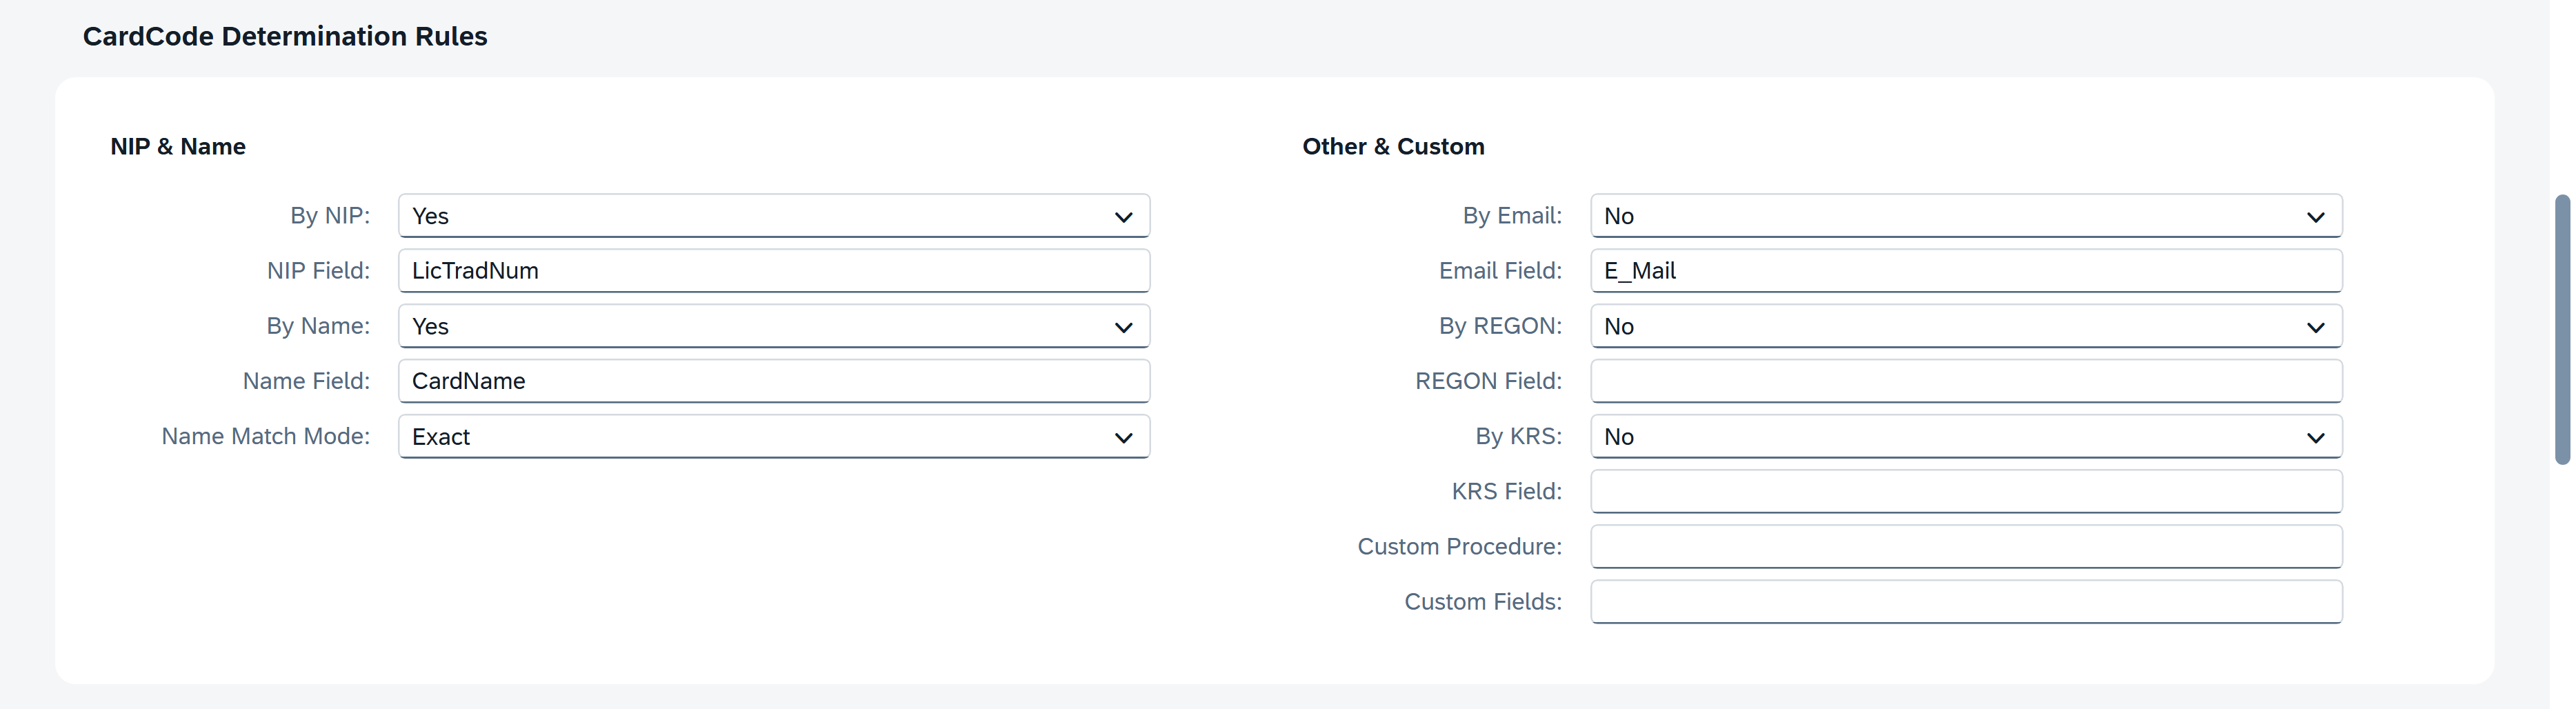Select the Other & Custom section title
The height and width of the screenshot is (709, 2576).
coord(1393,147)
